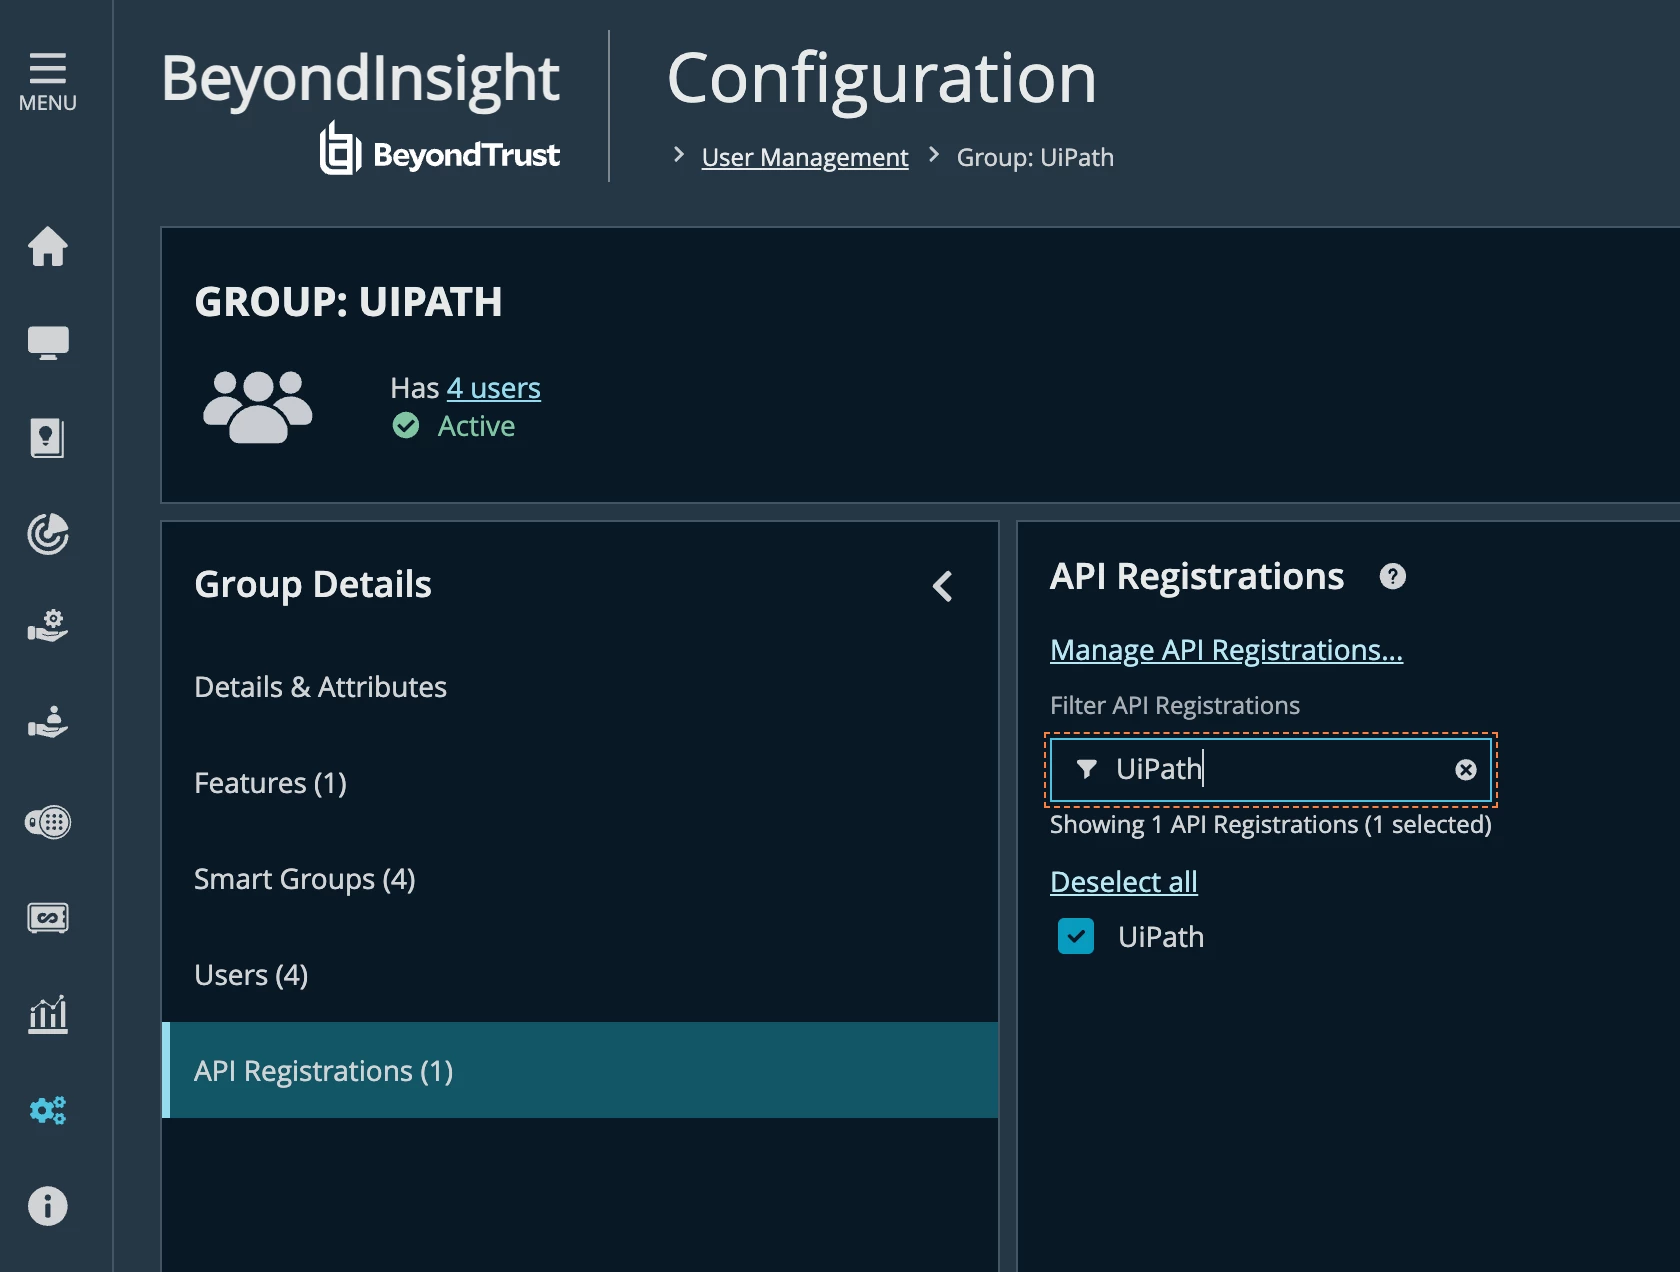Open the User Management breadcrumb link

[x=805, y=157]
